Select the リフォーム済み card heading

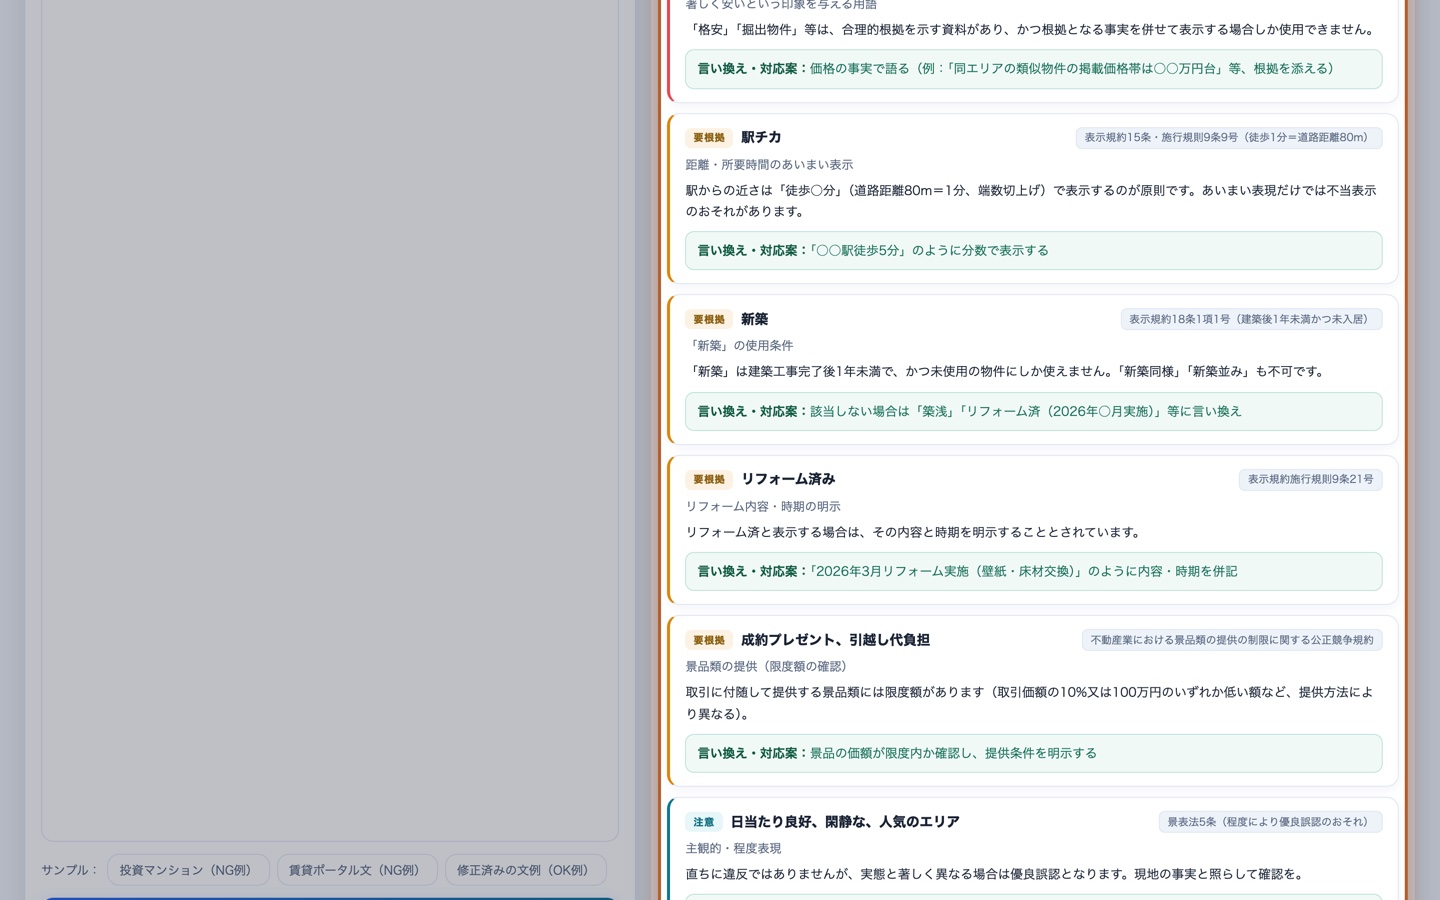coord(788,479)
